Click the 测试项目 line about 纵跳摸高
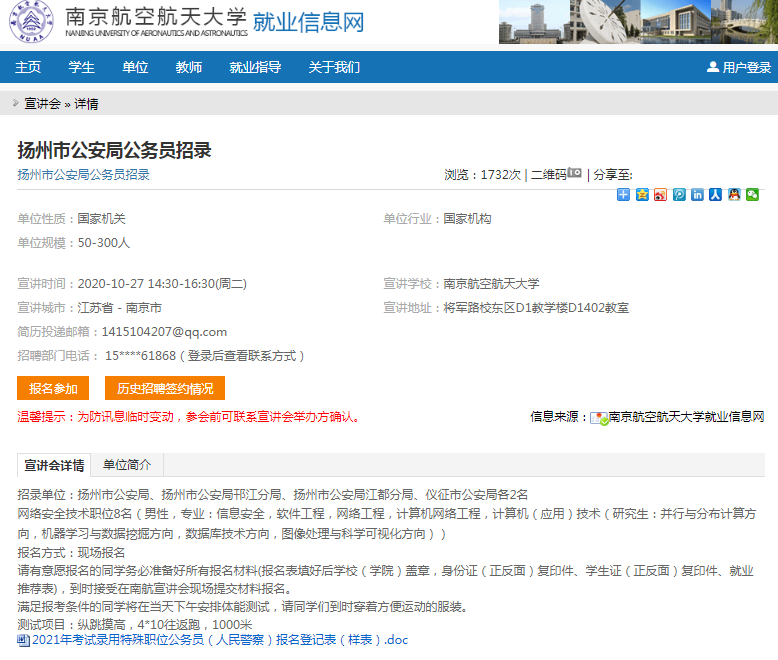The width and height of the screenshot is (778, 660). pos(135,624)
